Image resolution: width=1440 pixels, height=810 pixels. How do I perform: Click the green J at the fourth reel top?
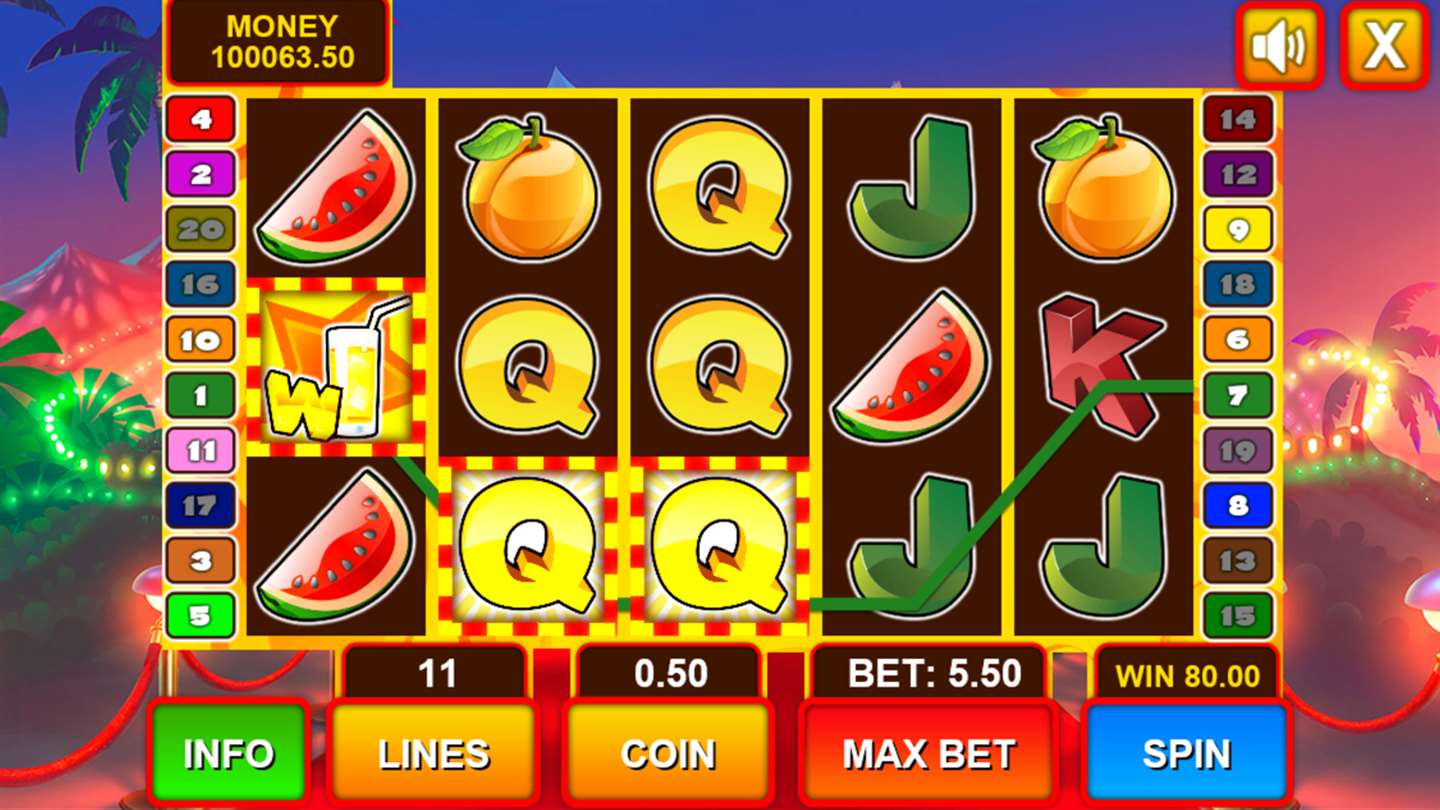[x=911, y=187]
